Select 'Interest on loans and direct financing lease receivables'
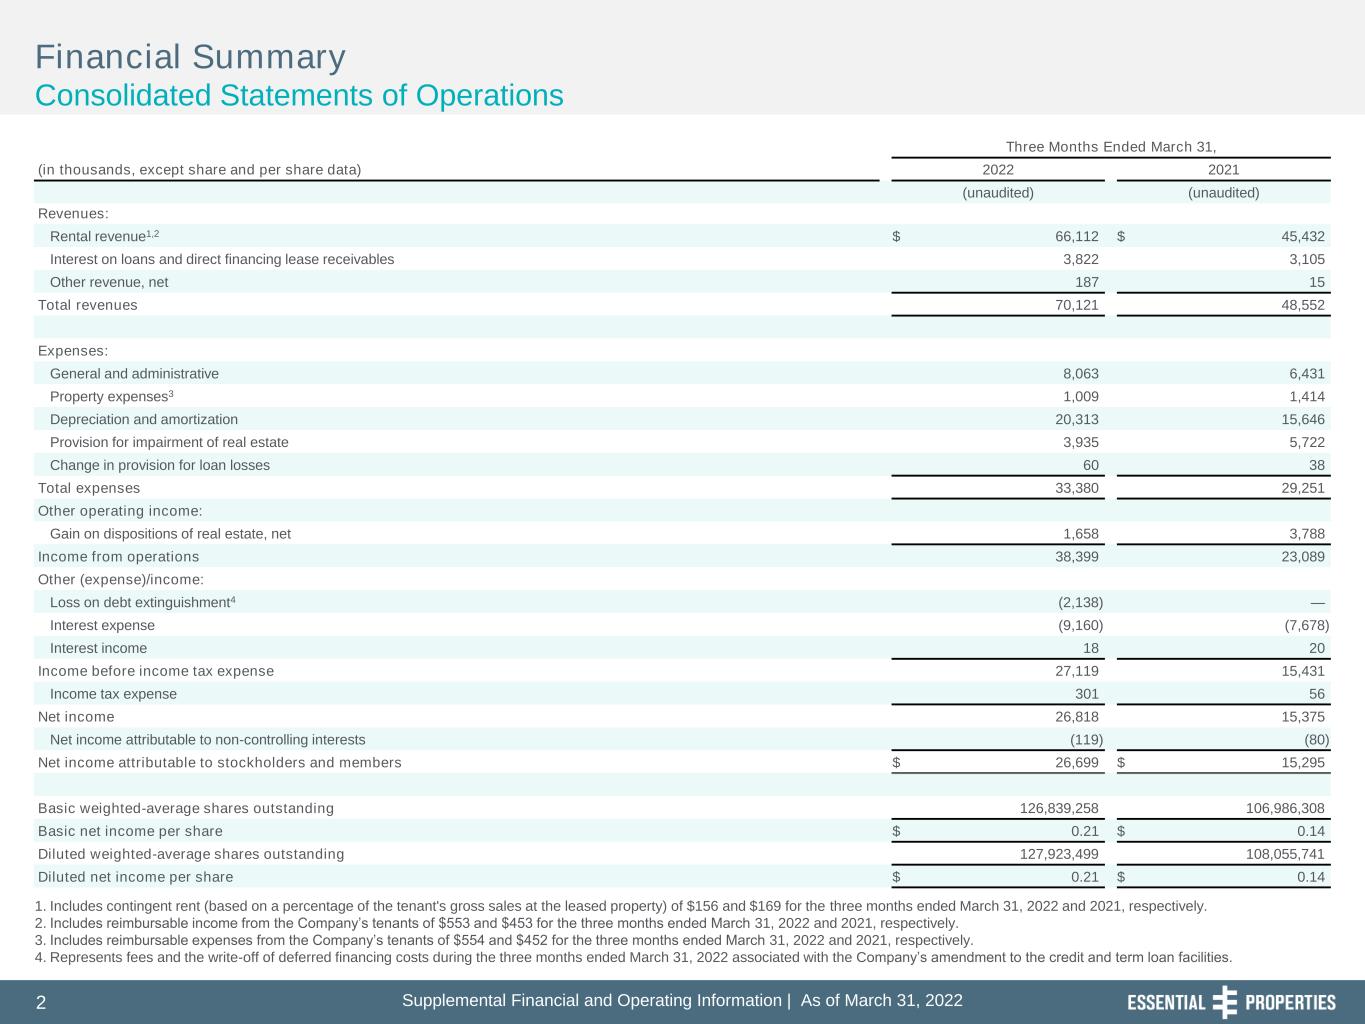Screen dimensions: 1365x1024 coord(222,259)
